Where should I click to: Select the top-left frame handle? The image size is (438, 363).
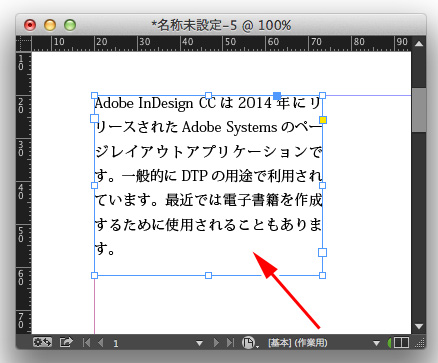[94, 96]
